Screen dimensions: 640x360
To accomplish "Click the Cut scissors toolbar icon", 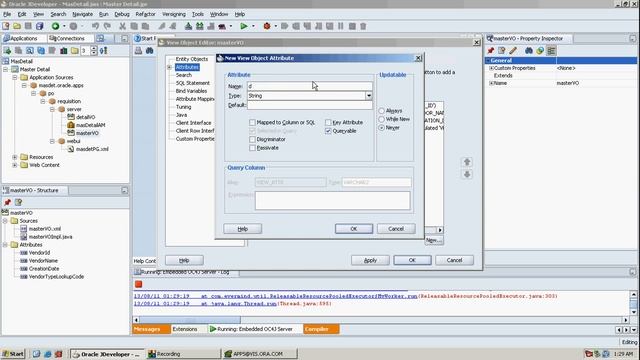I will (122, 26).
